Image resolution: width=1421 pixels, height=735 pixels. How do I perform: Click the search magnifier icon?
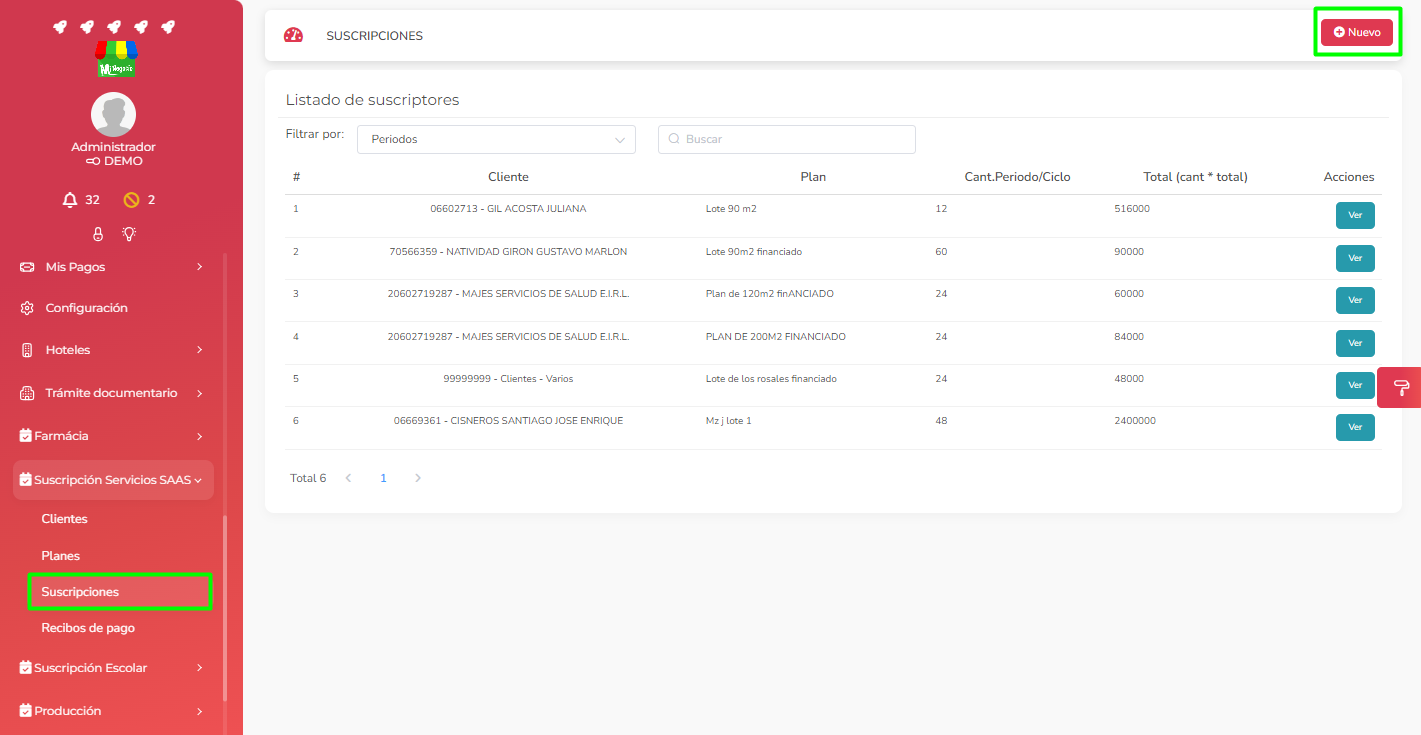click(673, 139)
